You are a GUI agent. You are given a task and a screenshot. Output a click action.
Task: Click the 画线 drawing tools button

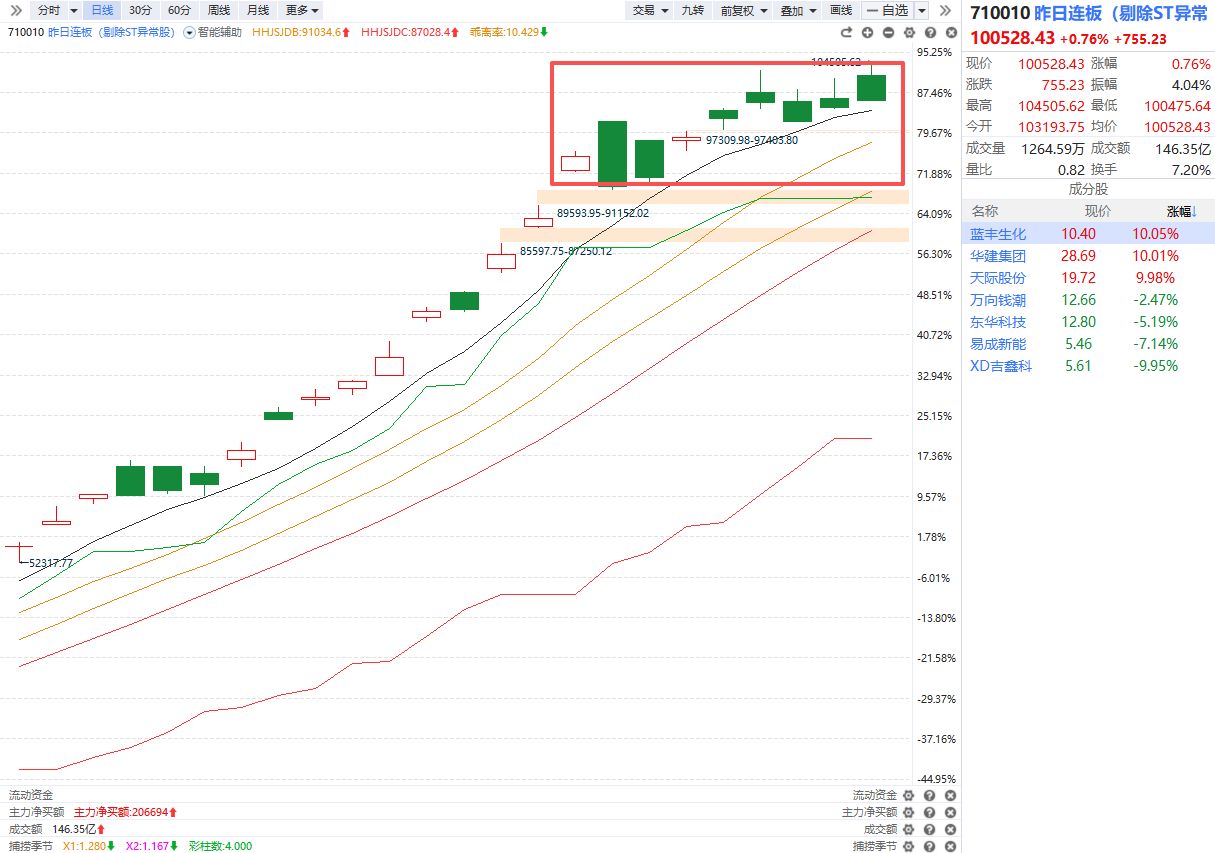[x=841, y=10]
